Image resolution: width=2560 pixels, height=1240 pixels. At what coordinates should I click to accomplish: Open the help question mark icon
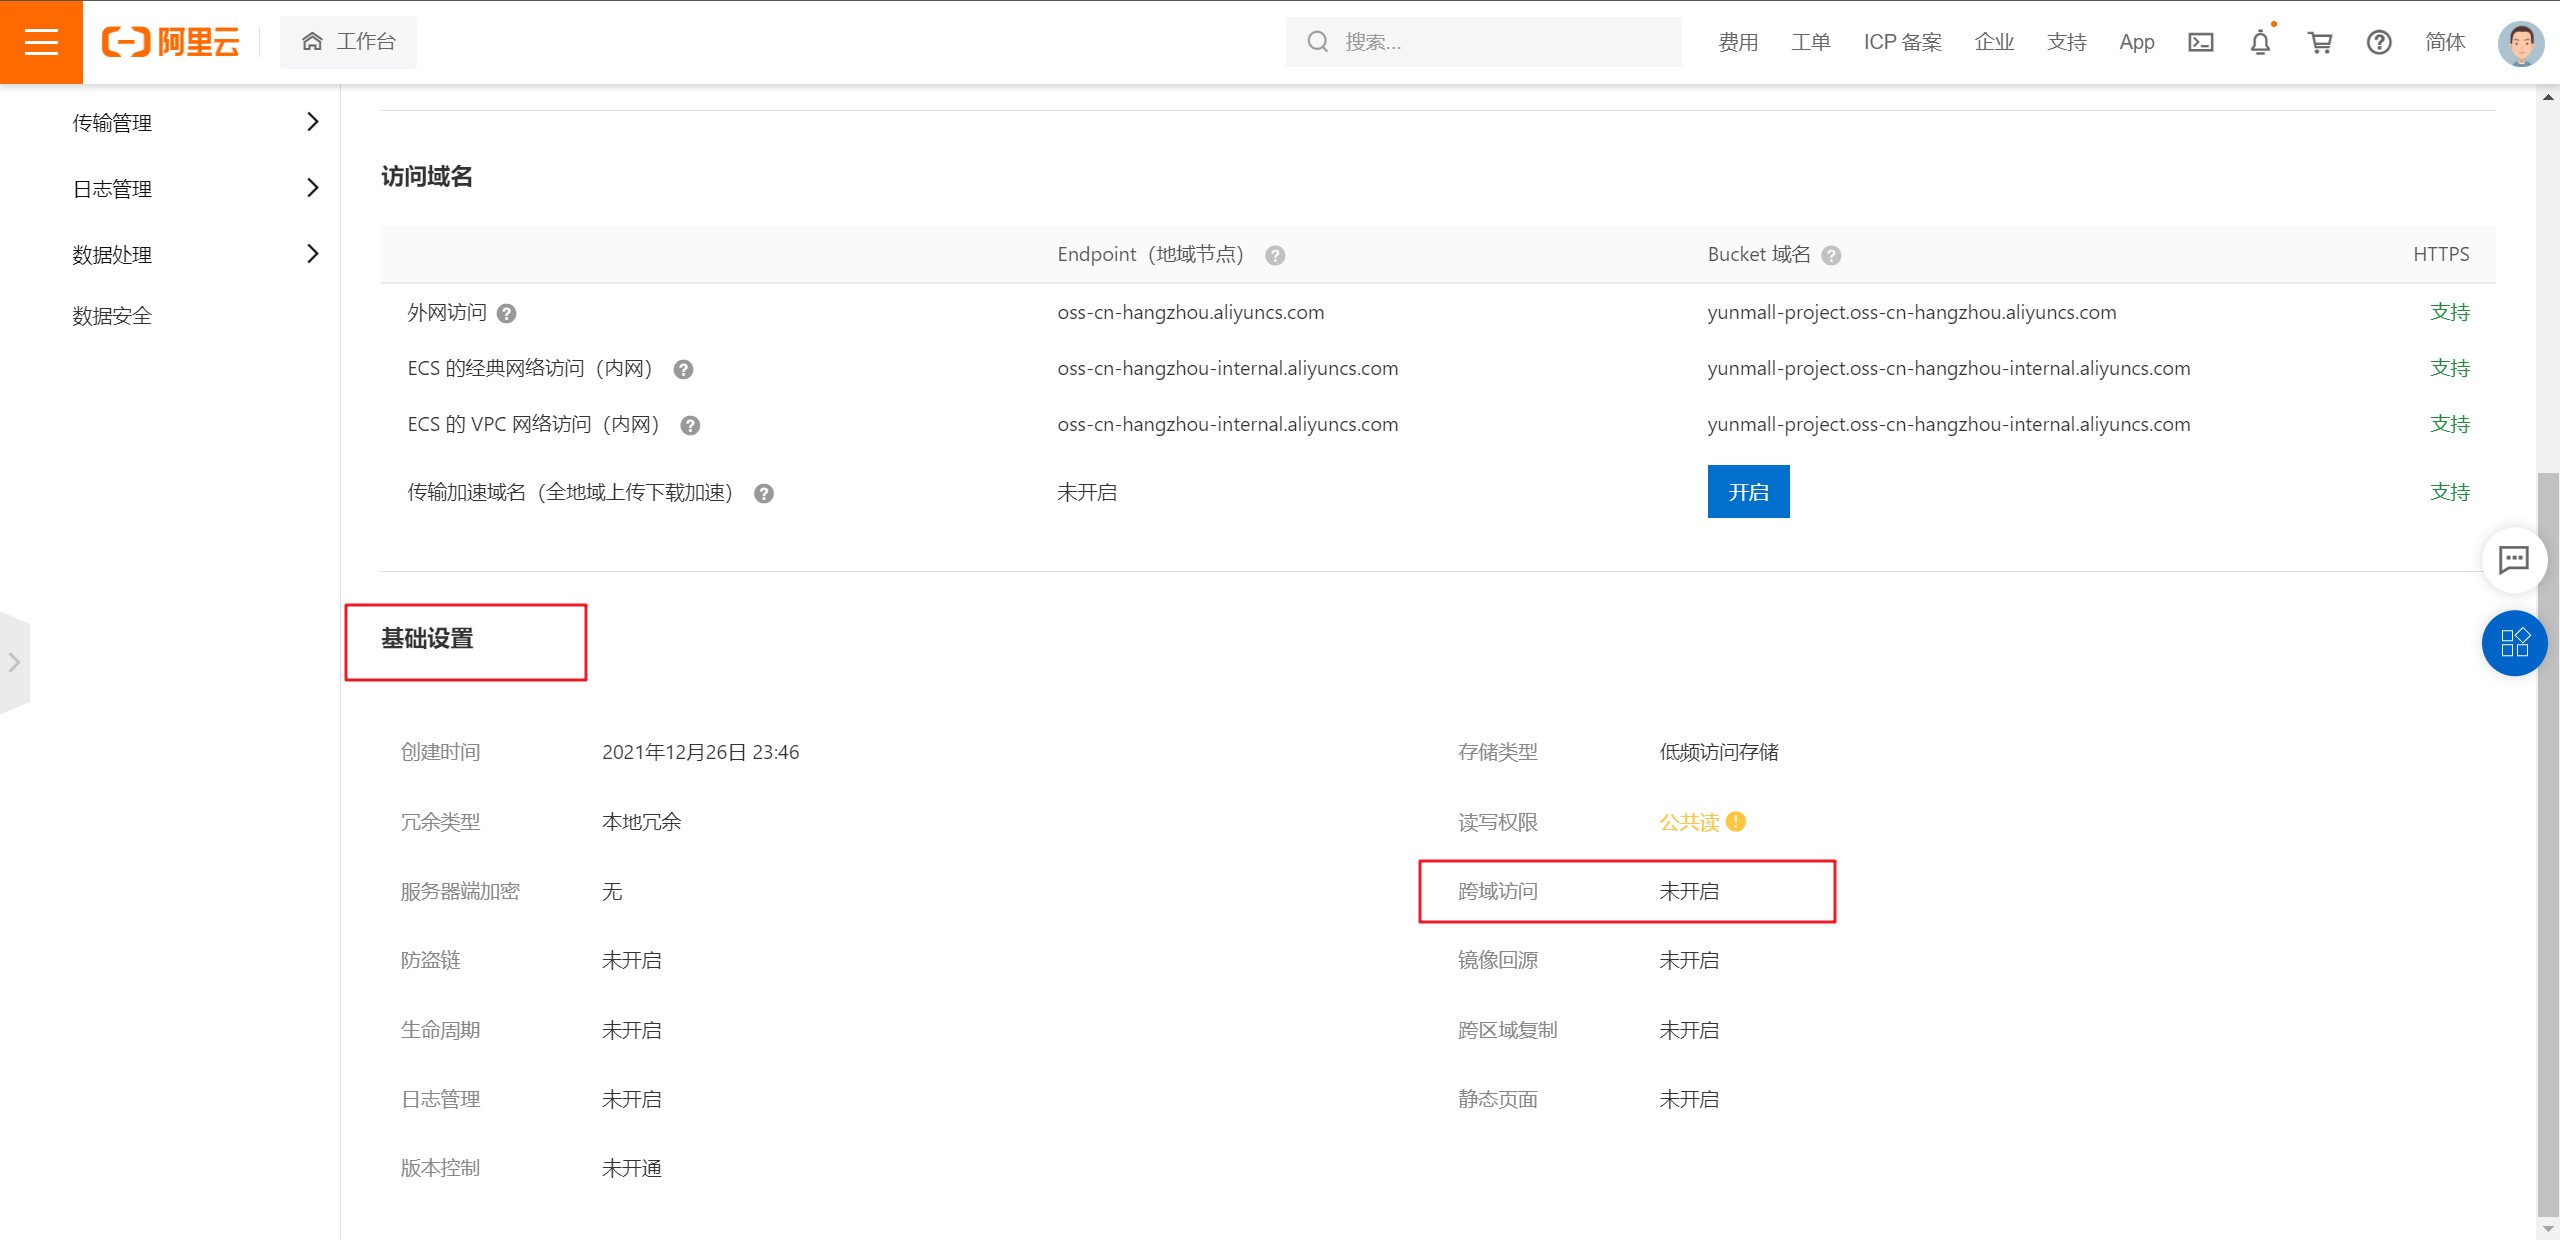click(2379, 42)
